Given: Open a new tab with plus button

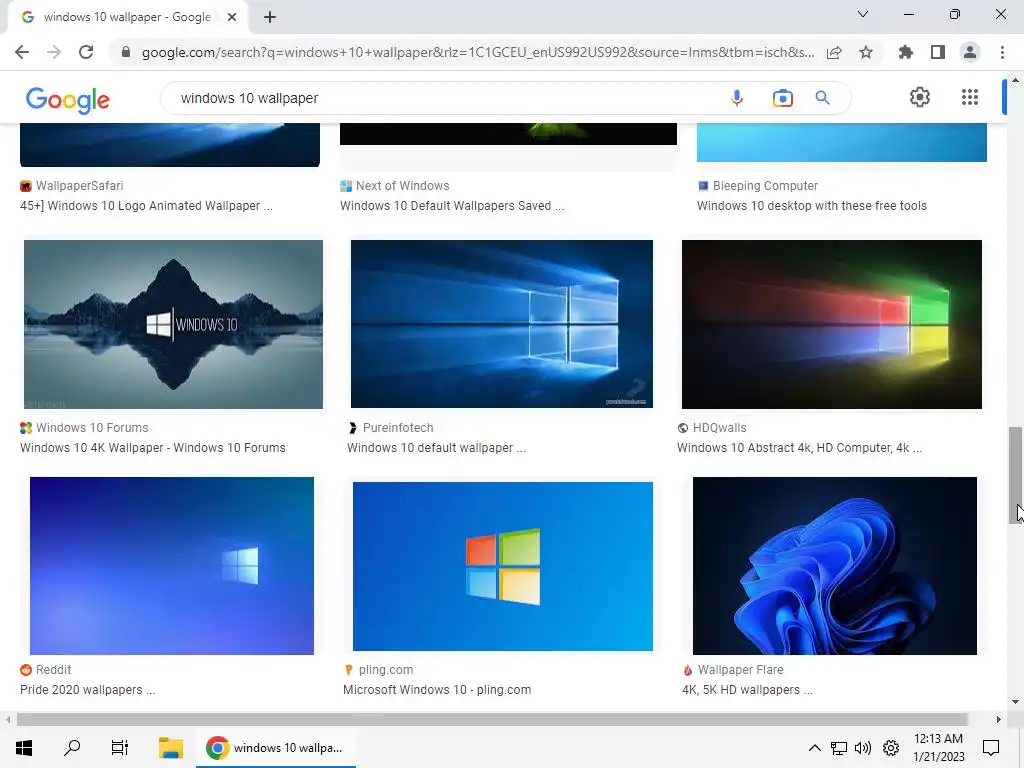Looking at the screenshot, I should (x=270, y=17).
